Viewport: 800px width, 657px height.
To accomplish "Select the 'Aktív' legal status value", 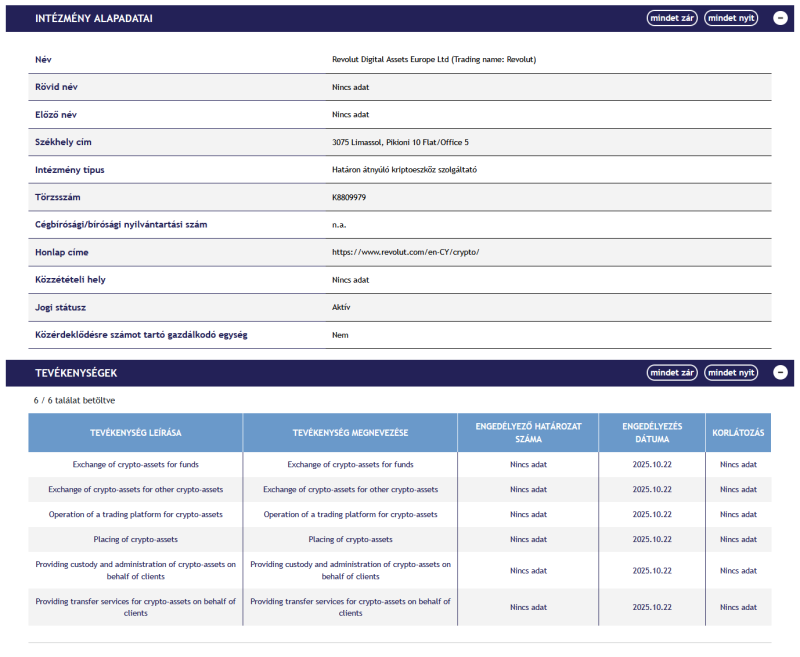I will click(x=341, y=307).
